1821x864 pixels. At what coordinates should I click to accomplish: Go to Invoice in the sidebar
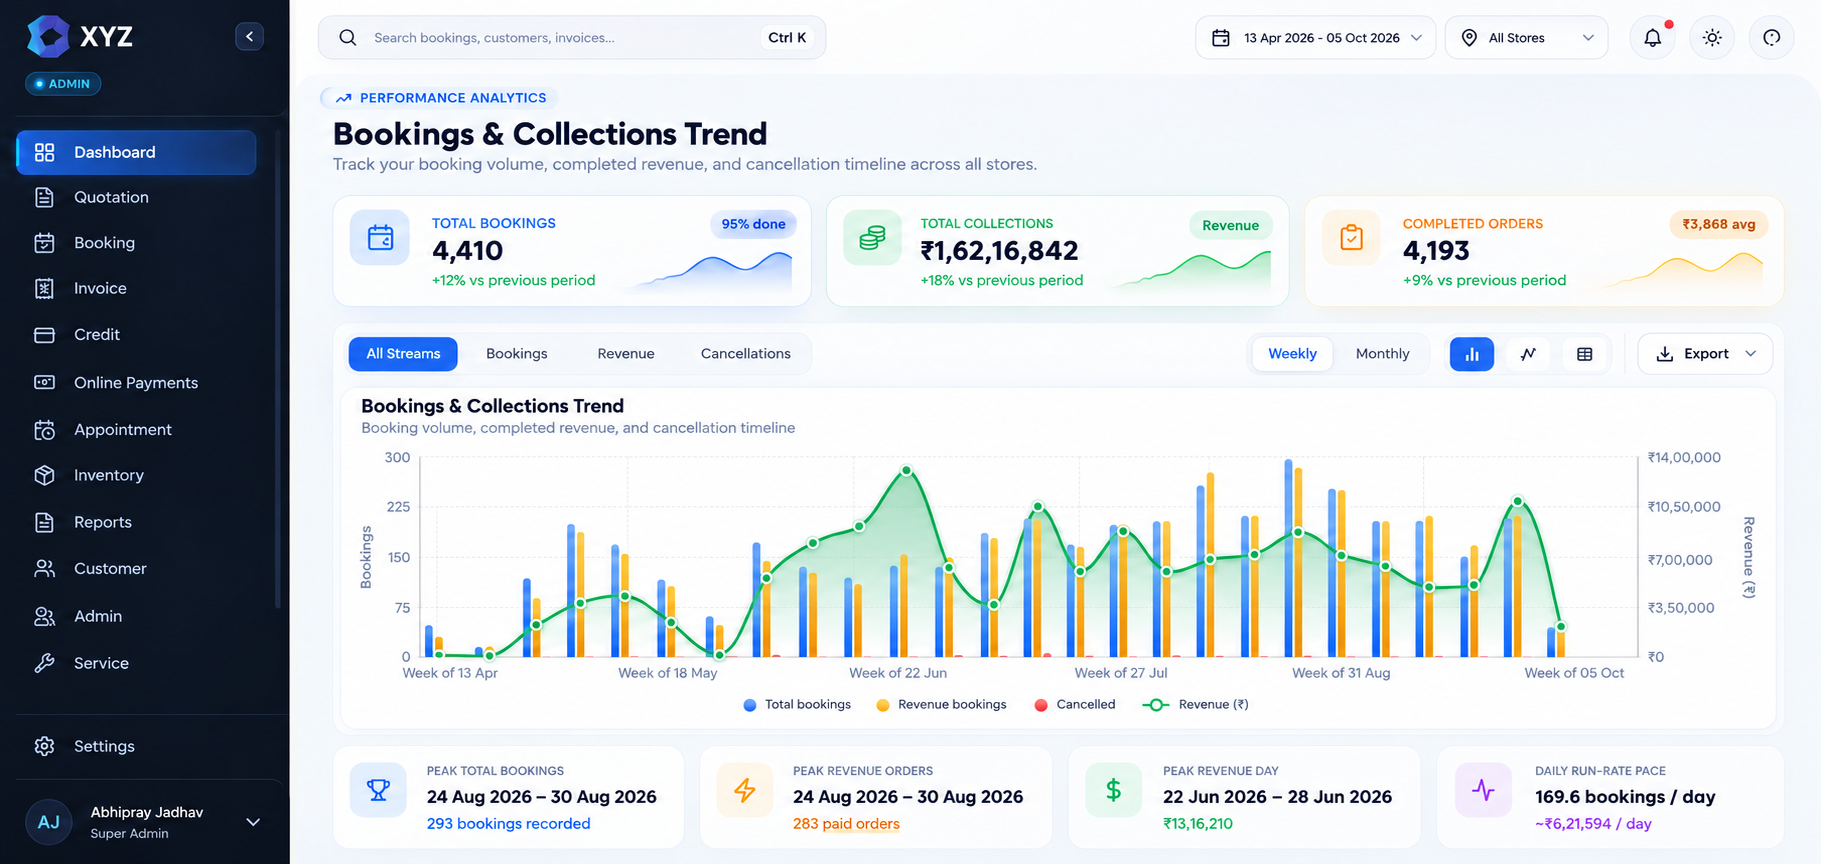point(137,288)
